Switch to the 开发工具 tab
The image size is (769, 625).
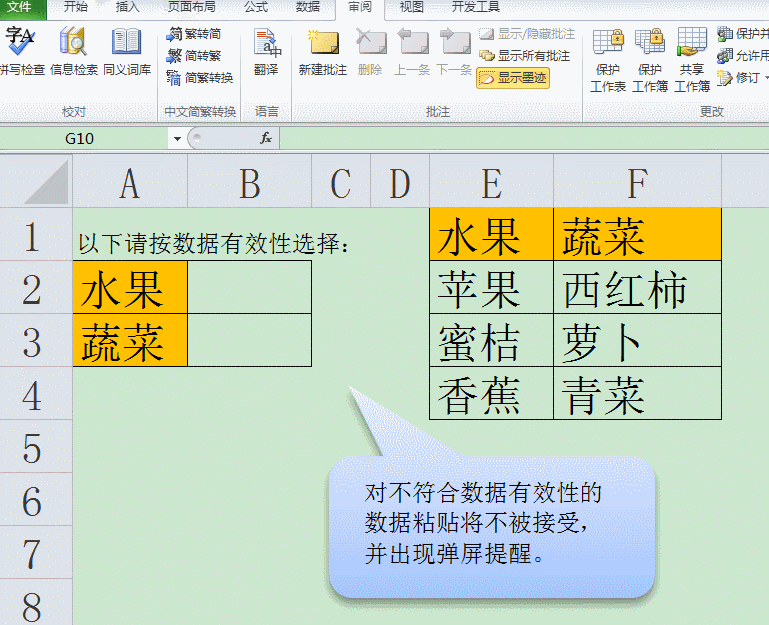pos(476,7)
